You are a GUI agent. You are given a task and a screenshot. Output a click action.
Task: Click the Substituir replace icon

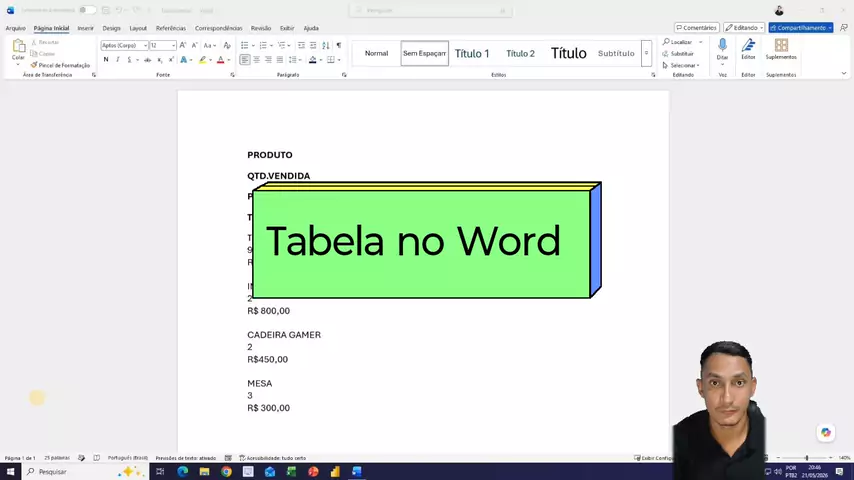pyautogui.click(x=666, y=54)
